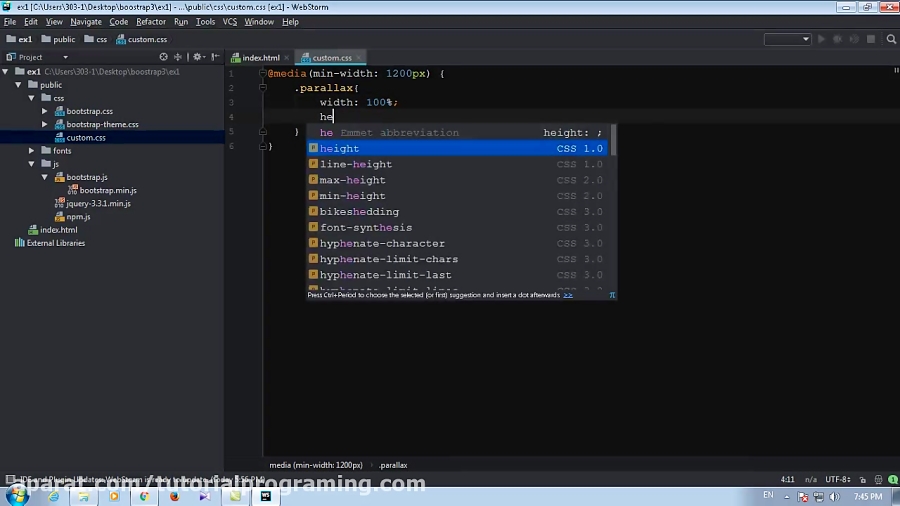Click the Collapse All icon in Project panel
Screen dimensions: 900x506
[x=178, y=57]
